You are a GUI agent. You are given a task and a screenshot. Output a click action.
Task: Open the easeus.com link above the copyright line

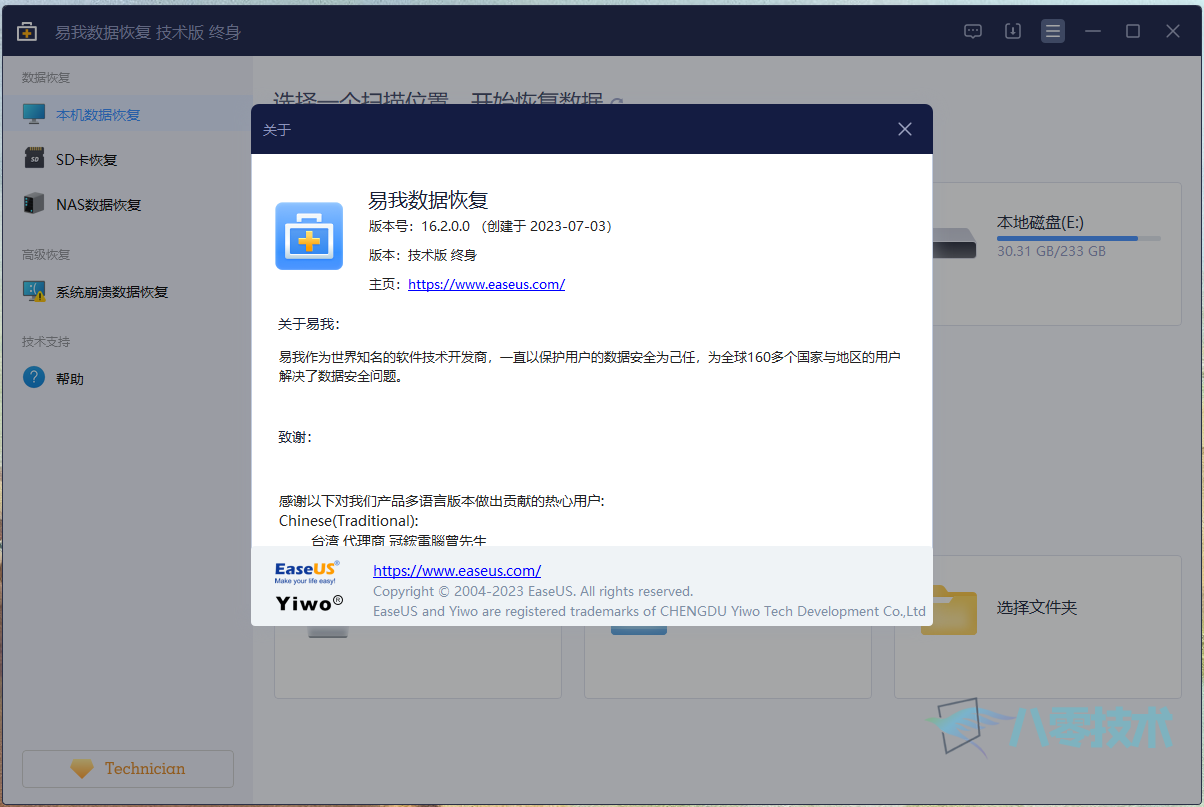tap(457, 571)
